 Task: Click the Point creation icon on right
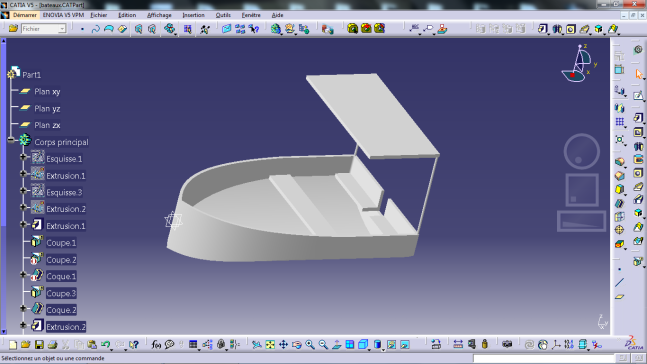point(619,269)
